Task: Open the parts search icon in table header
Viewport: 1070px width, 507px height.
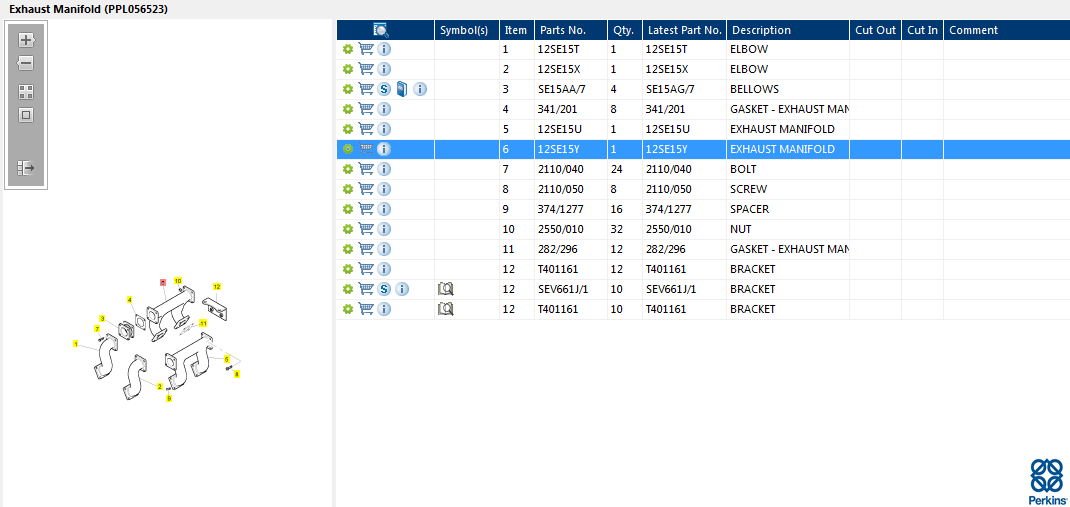Action: coord(381,30)
